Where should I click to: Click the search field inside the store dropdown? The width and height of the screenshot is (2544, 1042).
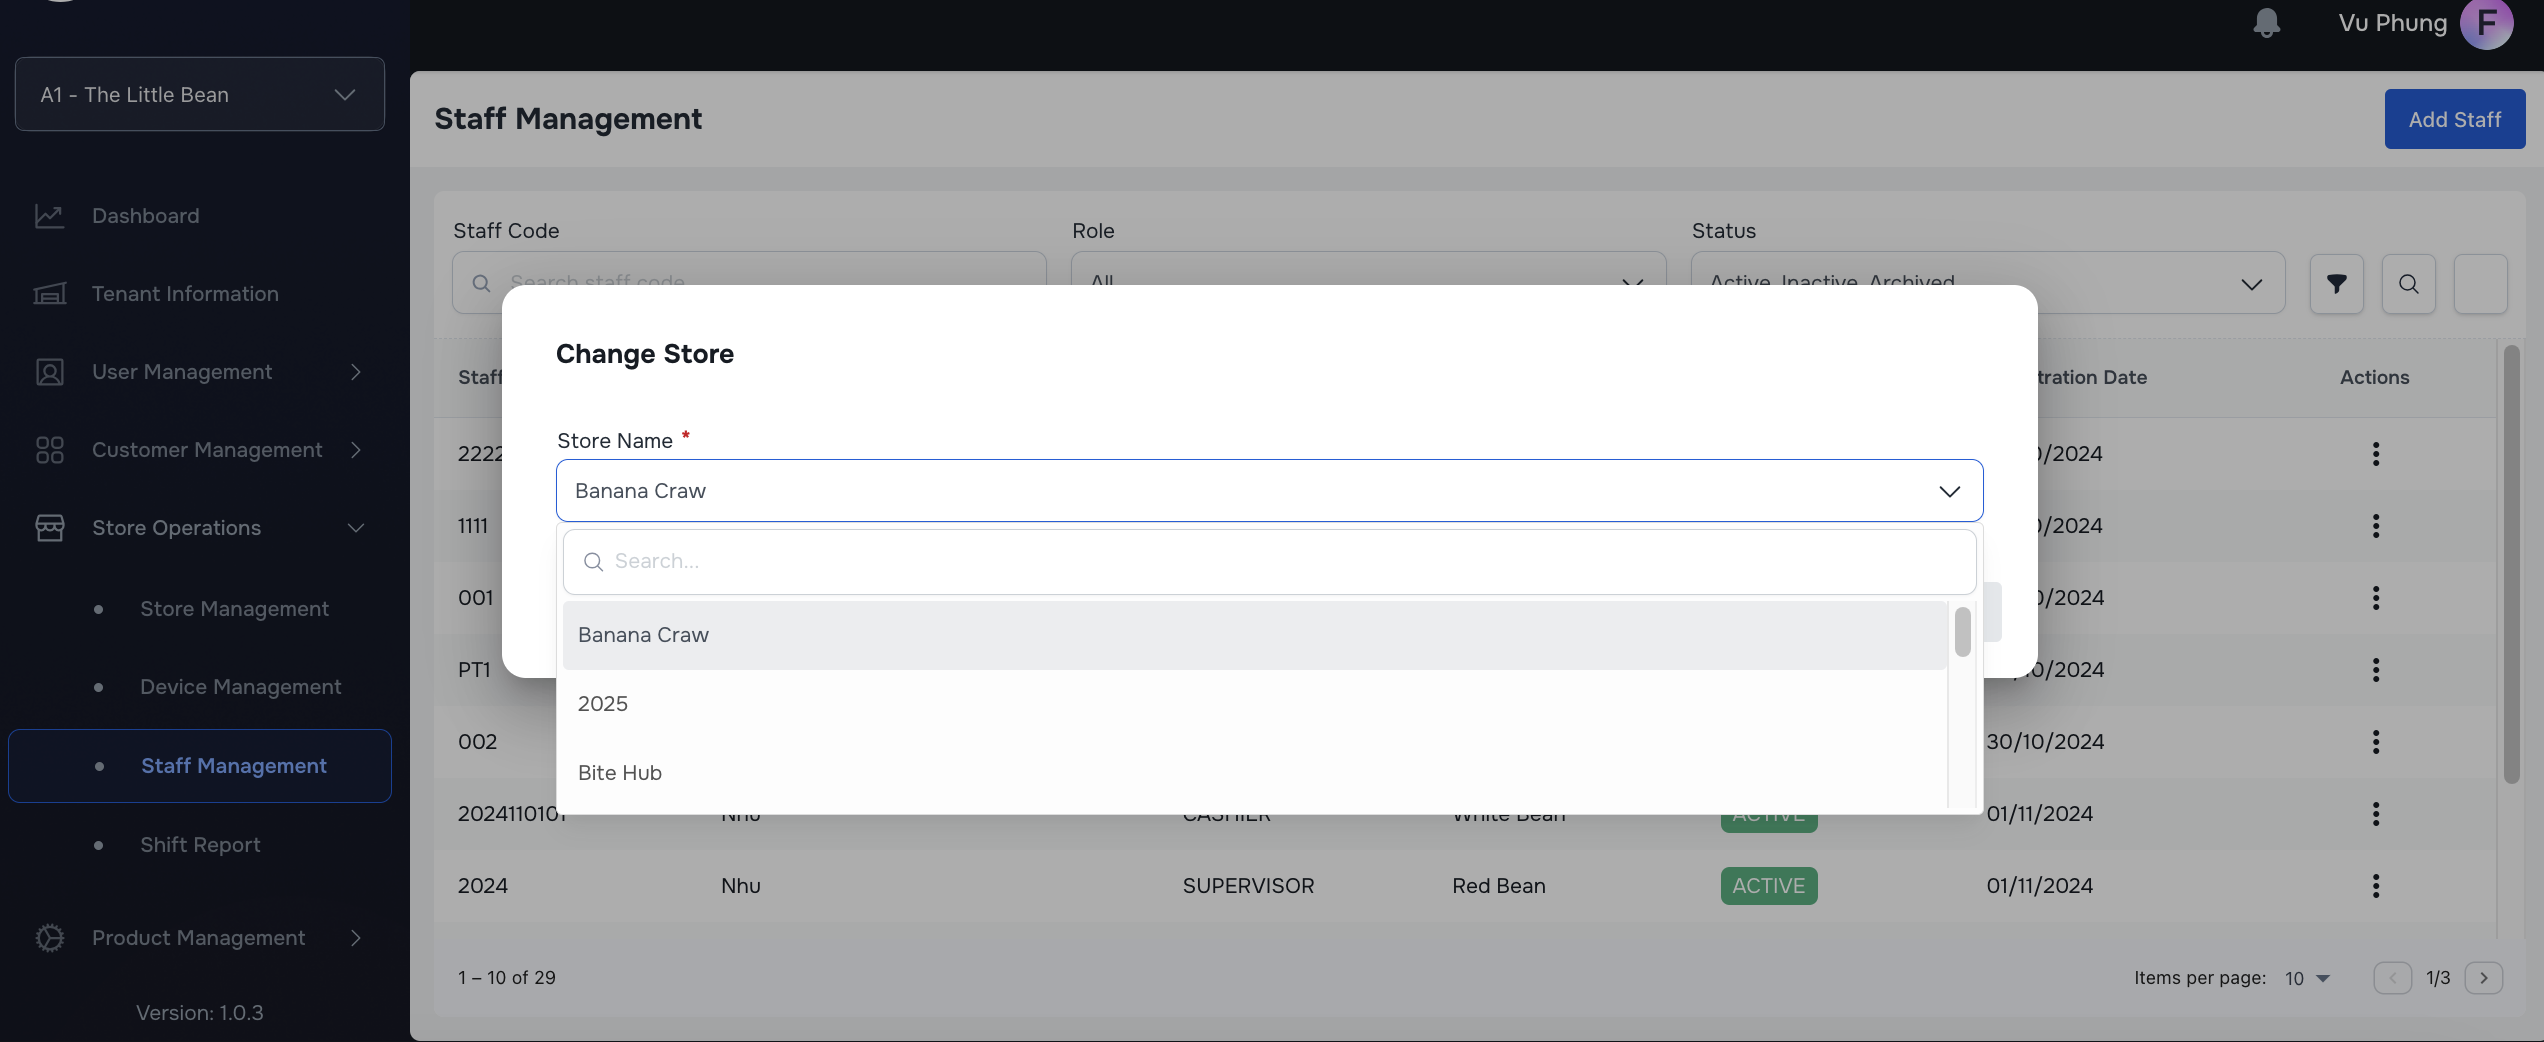(1100, 561)
